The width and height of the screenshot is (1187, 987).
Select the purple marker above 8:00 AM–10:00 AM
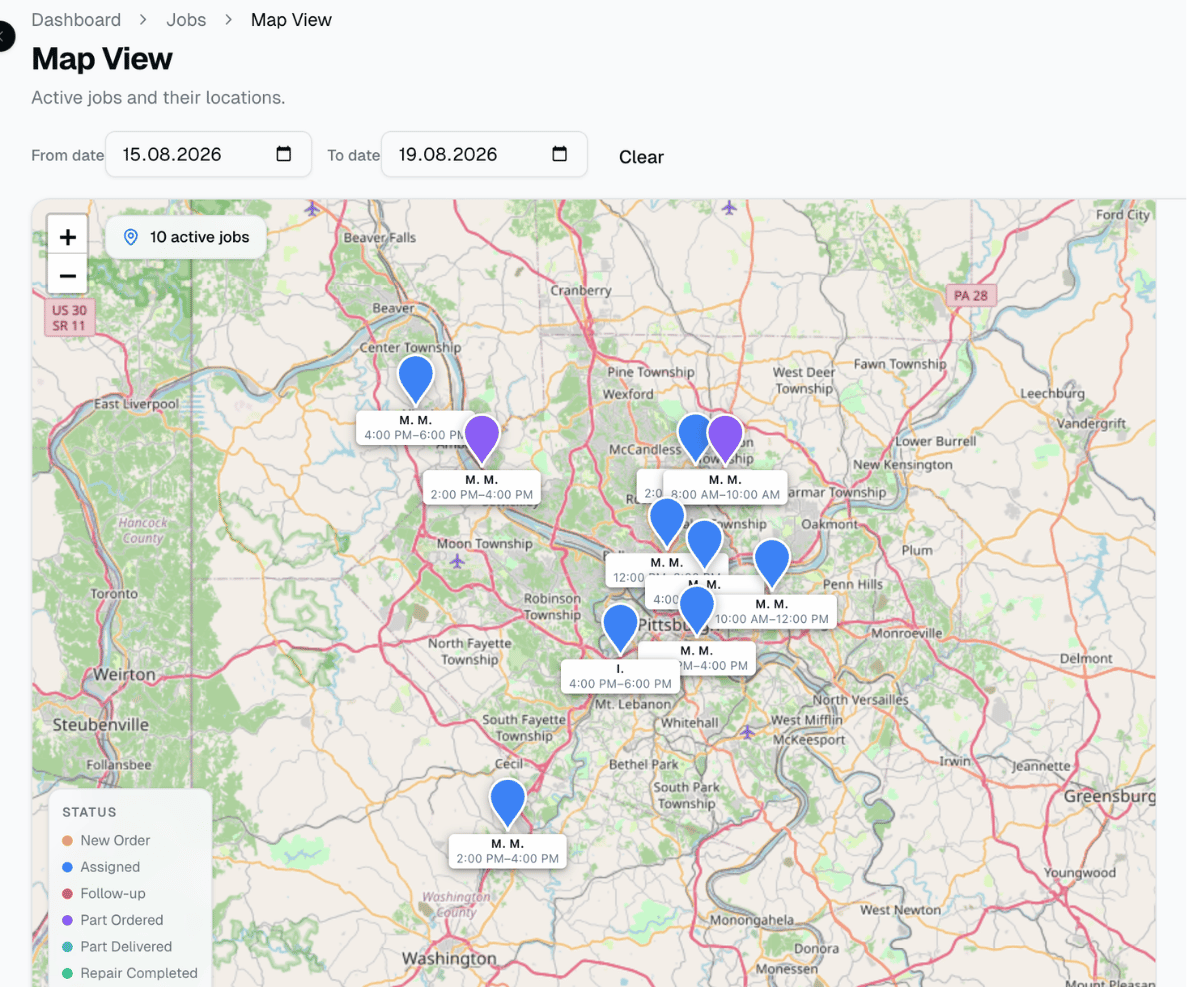click(725, 438)
